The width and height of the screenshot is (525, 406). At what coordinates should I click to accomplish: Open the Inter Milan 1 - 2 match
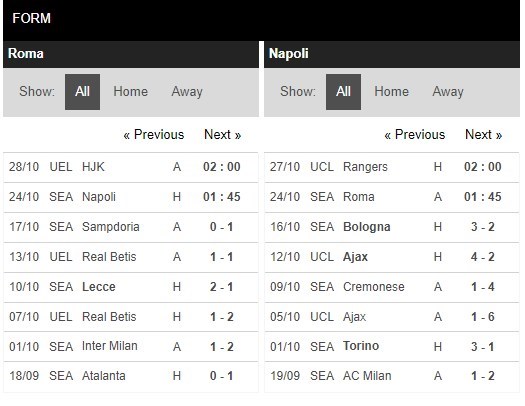[131, 346]
